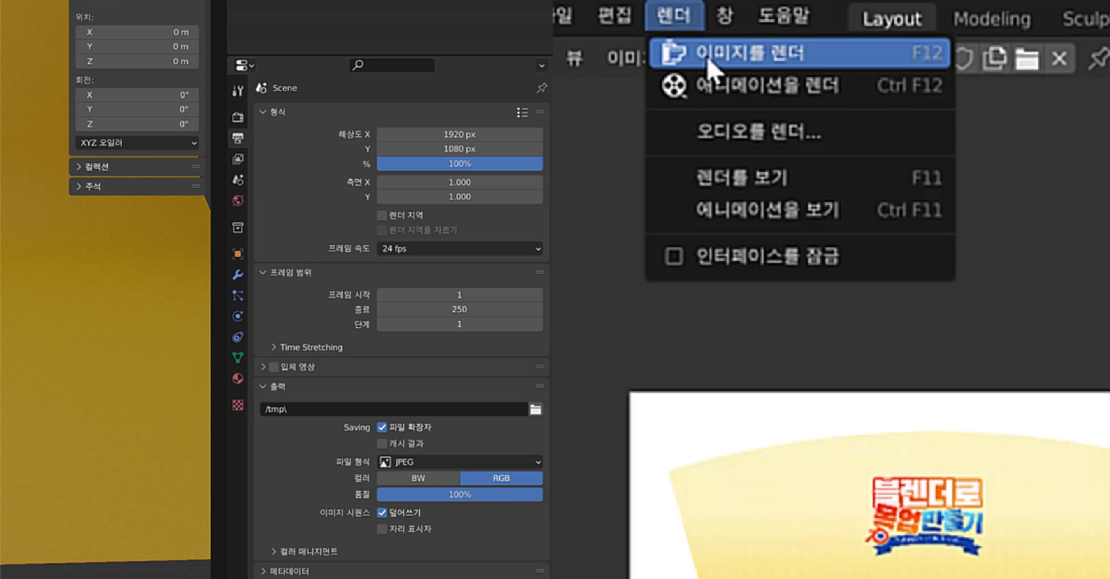The width and height of the screenshot is (1110, 579).
Task: Open the Particles properties tab
Action: pyautogui.click(x=238, y=295)
